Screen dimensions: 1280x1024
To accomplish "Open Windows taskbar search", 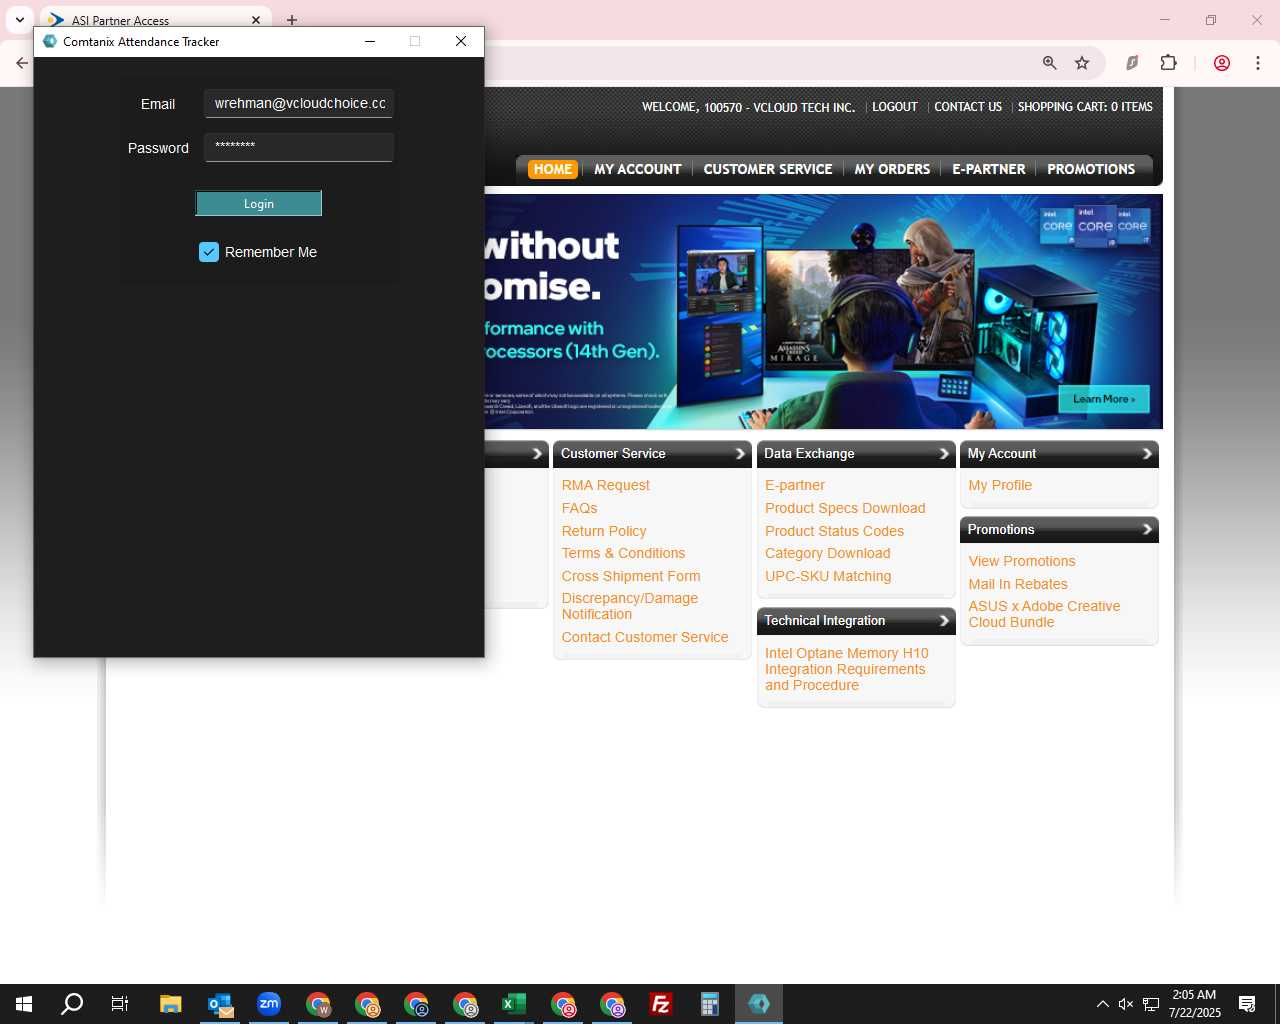I will [72, 1004].
